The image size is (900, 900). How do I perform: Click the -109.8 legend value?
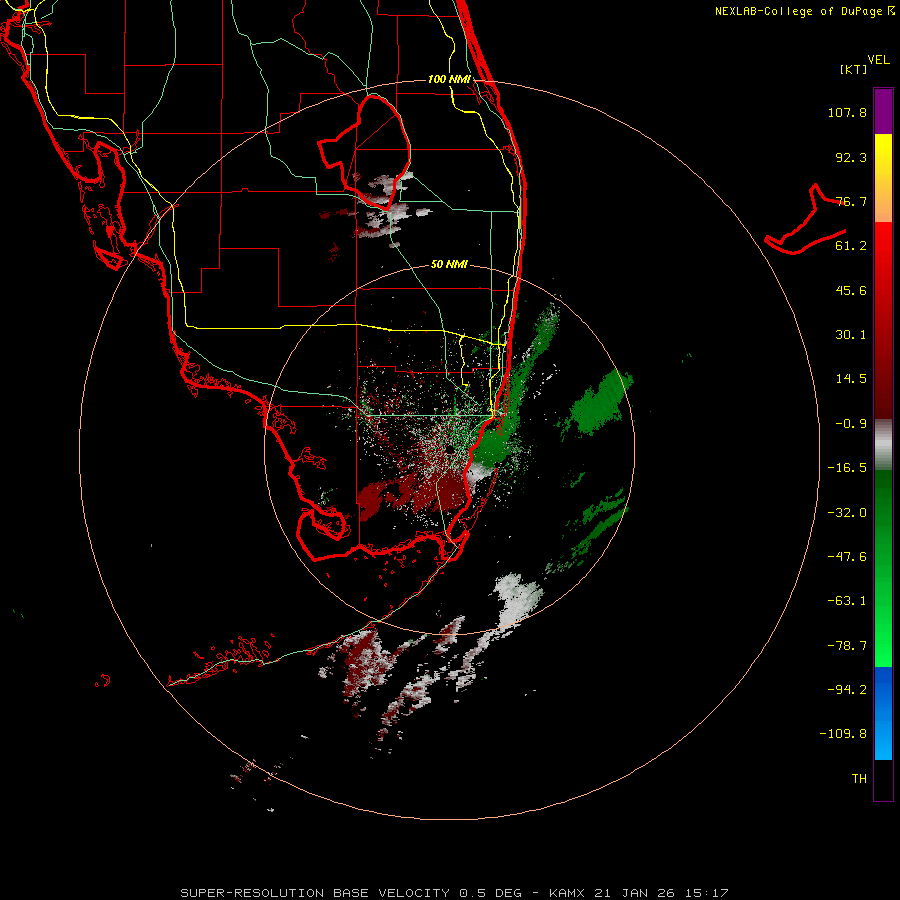843,734
